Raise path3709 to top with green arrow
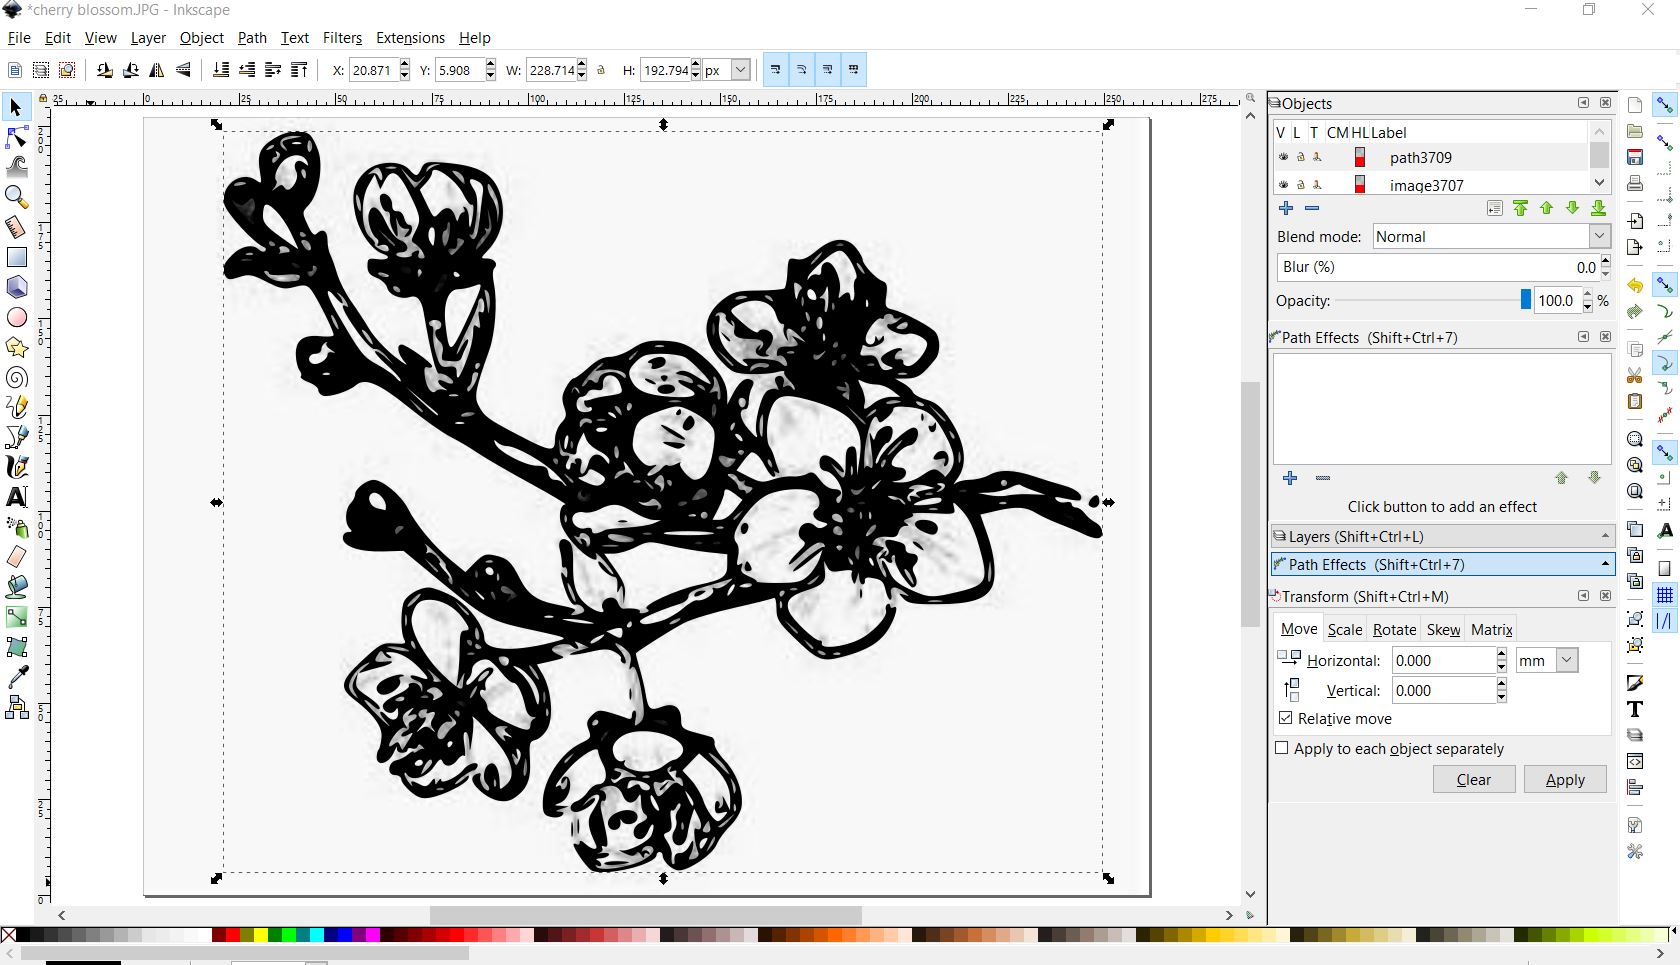The height and width of the screenshot is (965, 1680). pos(1521,208)
